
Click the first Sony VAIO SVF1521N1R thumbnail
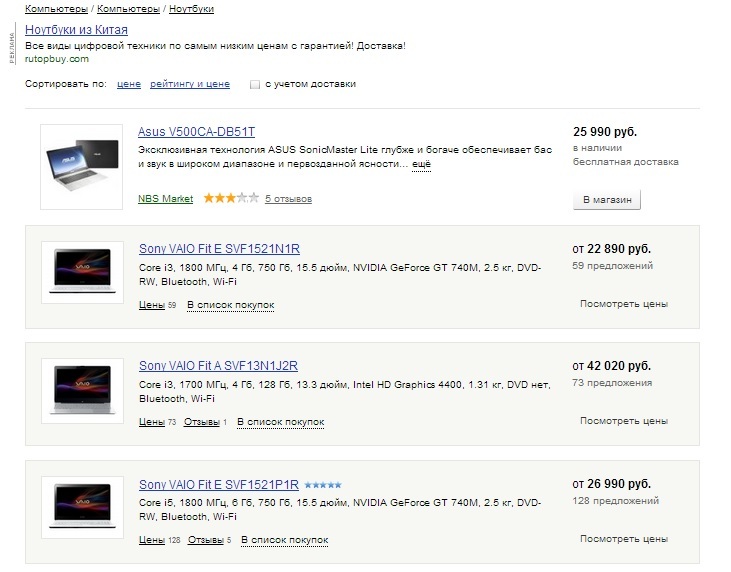(82, 271)
